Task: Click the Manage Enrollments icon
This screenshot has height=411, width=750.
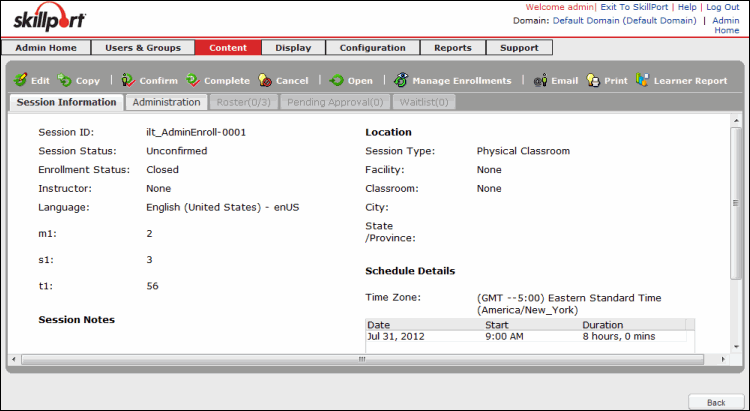Action: tap(401, 80)
